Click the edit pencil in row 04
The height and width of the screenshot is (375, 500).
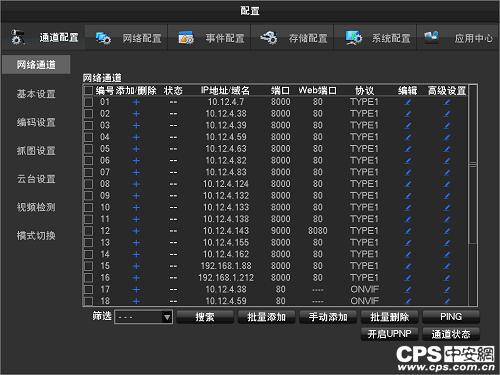407,137
